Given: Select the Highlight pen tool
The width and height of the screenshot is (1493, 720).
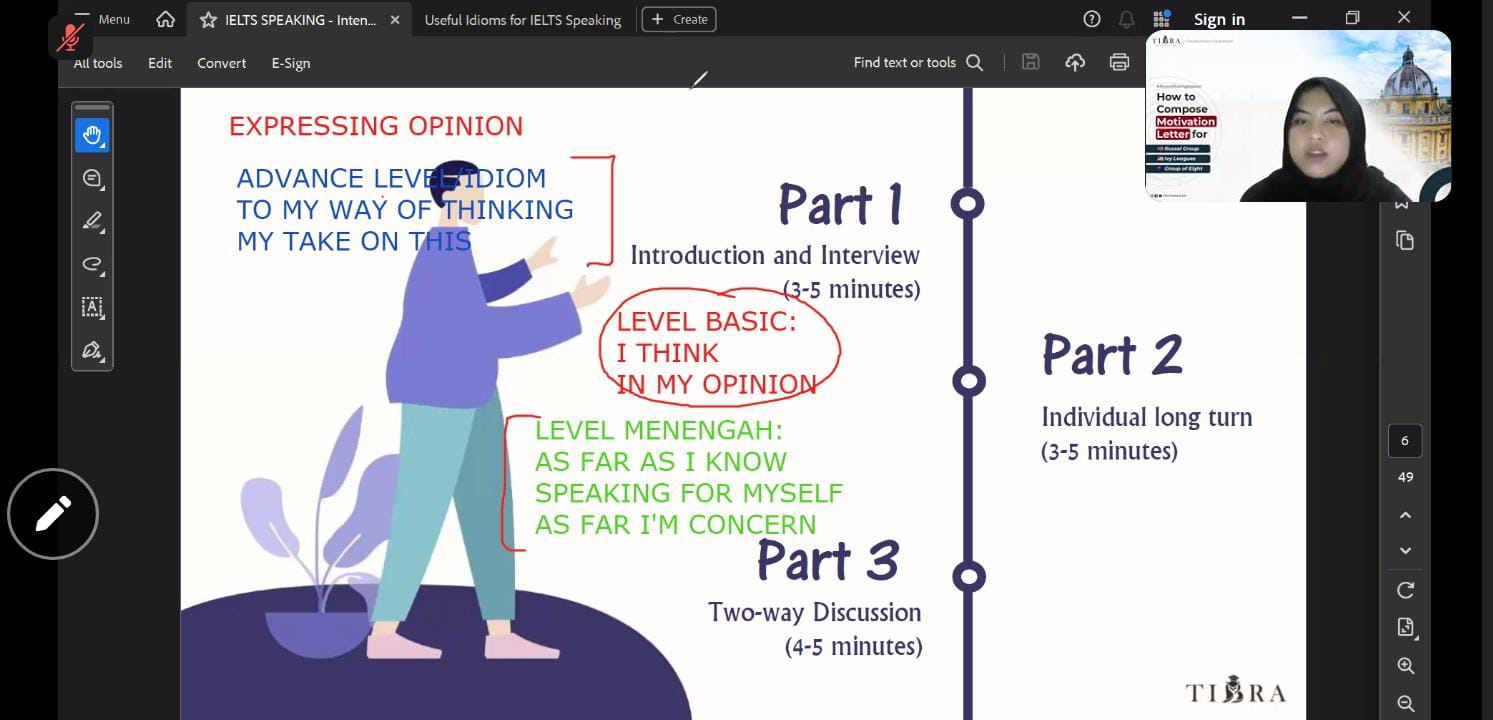Looking at the screenshot, I should pyautogui.click(x=92, y=221).
